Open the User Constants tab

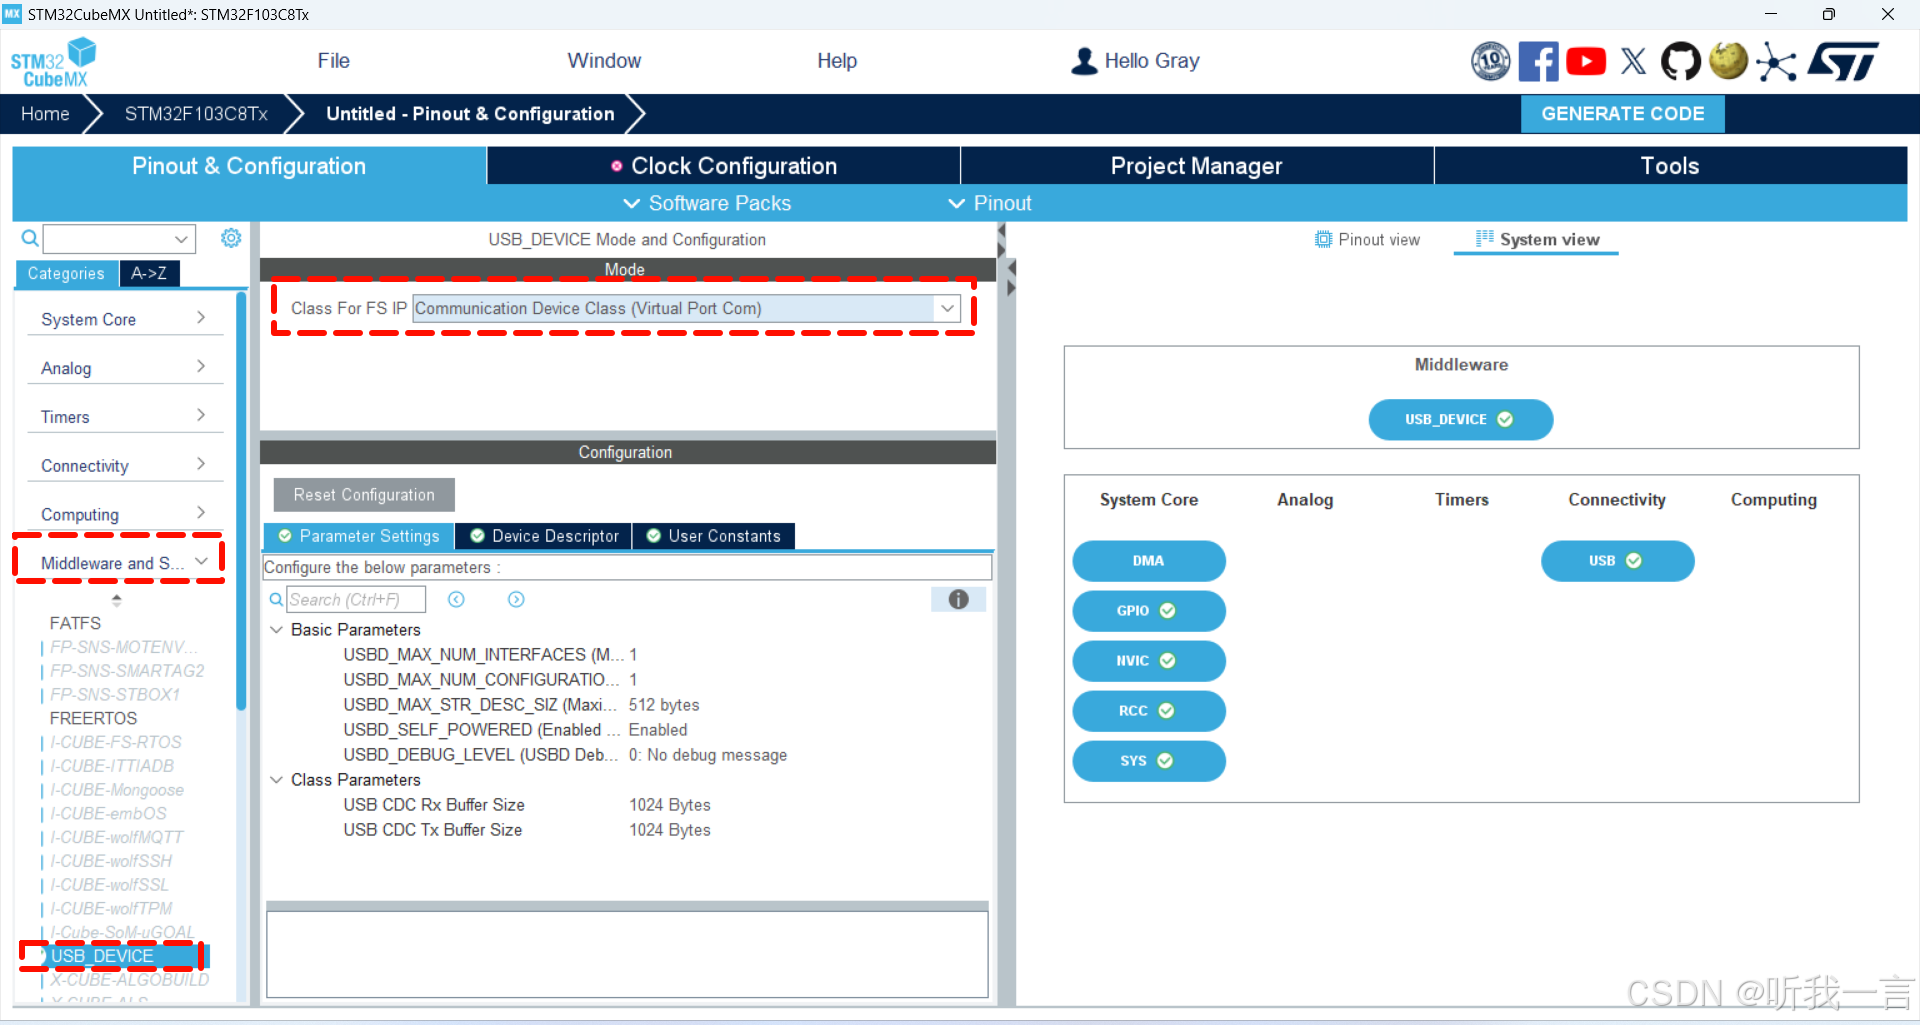click(x=714, y=536)
